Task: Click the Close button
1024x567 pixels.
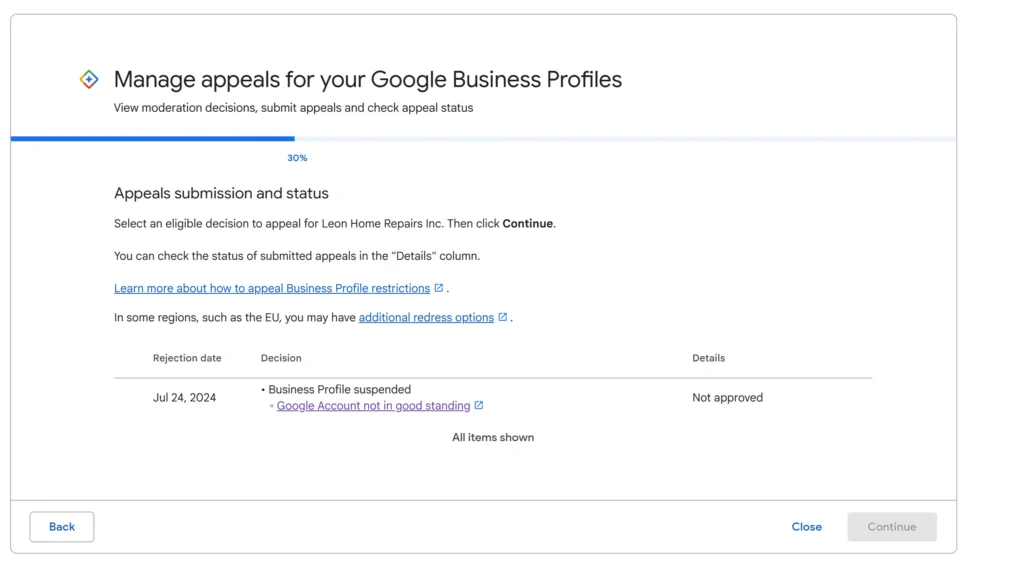Action: click(807, 526)
